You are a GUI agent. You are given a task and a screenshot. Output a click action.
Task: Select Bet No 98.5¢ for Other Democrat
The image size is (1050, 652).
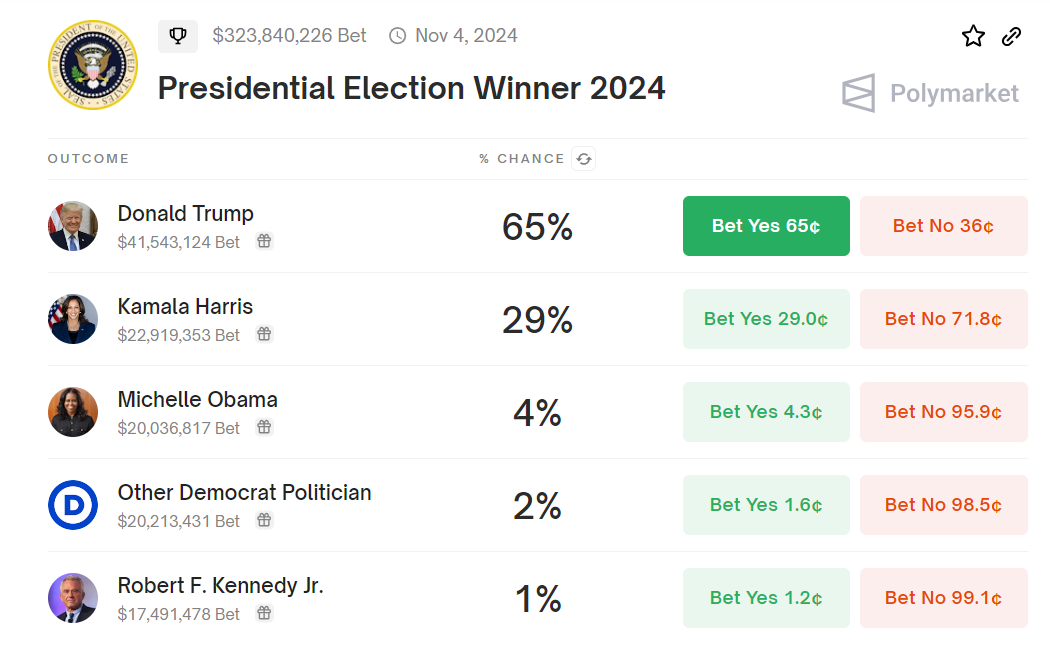click(943, 505)
